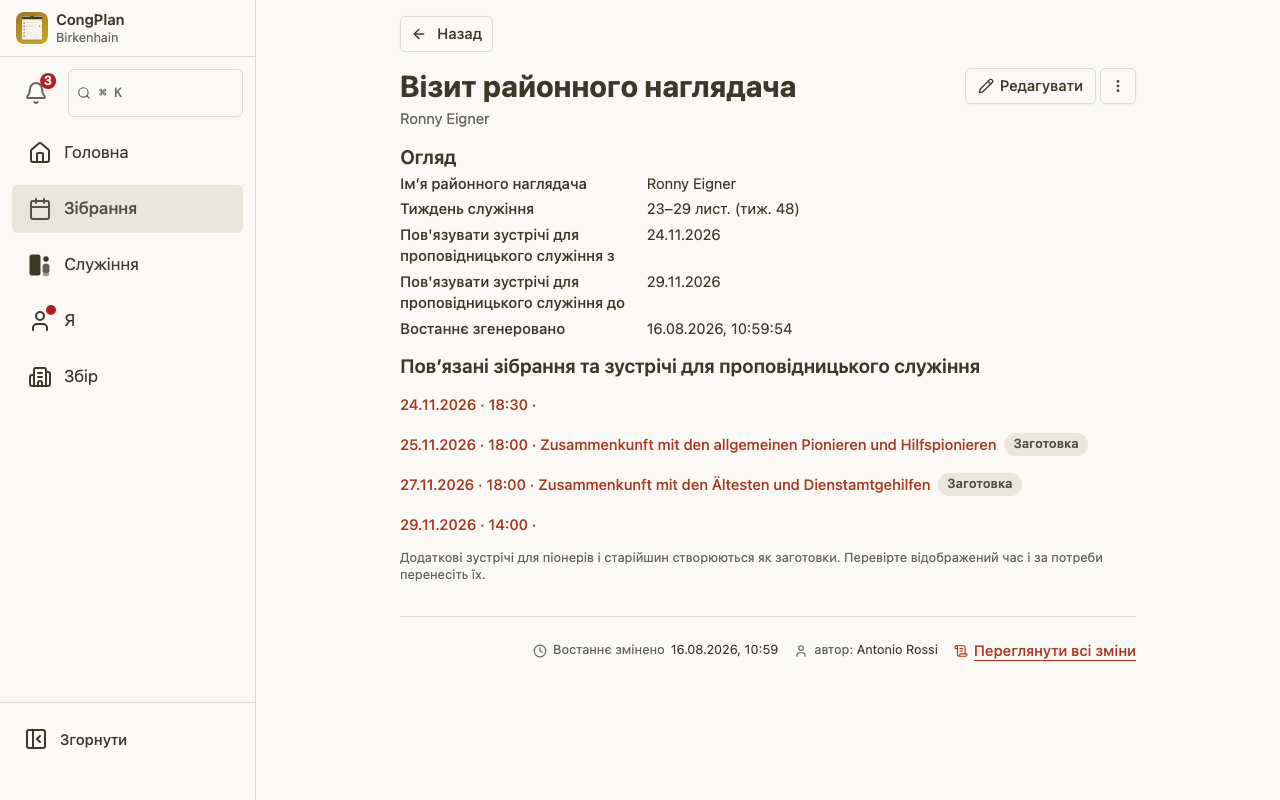Screen dimensions: 1280x800
Task: Click the calendar icon beside Зібрання
Action: click(x=40, y=209)
